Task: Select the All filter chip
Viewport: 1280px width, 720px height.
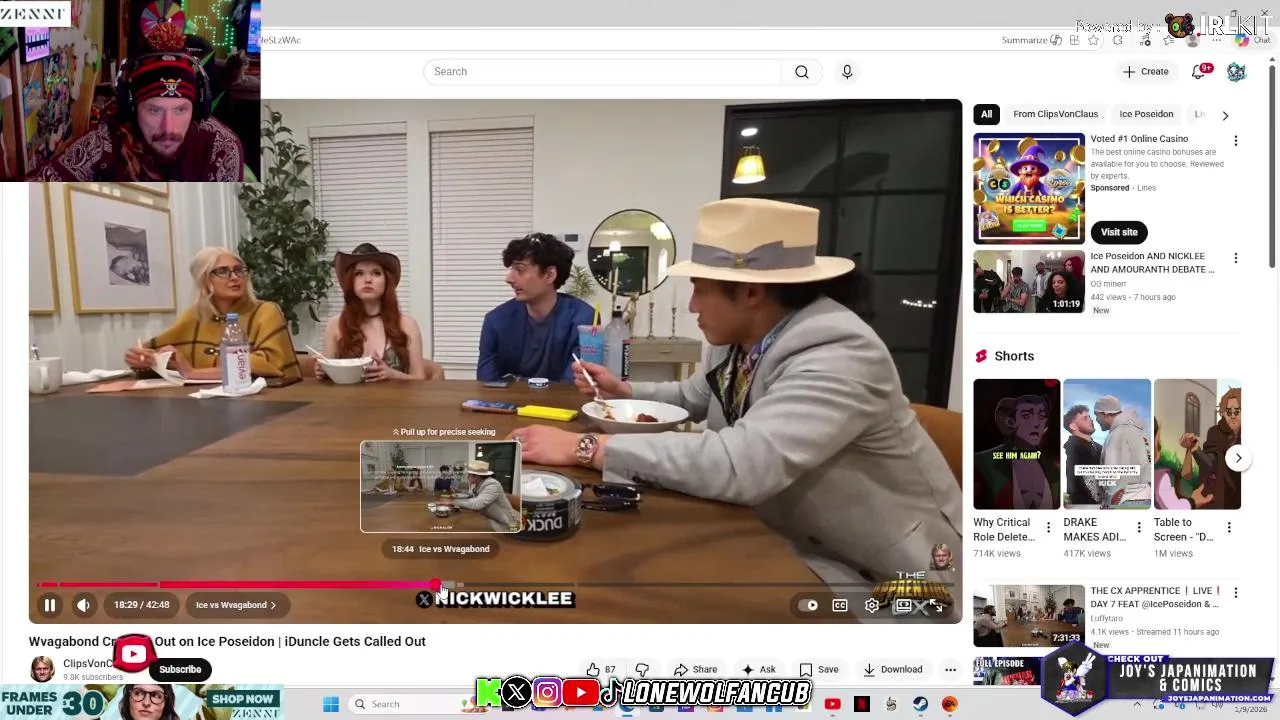Action: (x=986, y=114)
